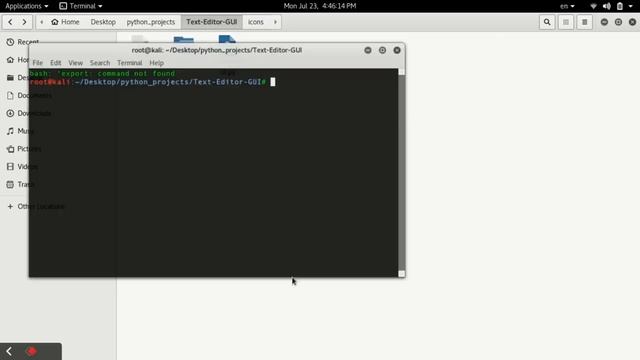Open icons folder in path bar
Screen dimensions: 640x360
pyautogui.click(x=256, y=22)
